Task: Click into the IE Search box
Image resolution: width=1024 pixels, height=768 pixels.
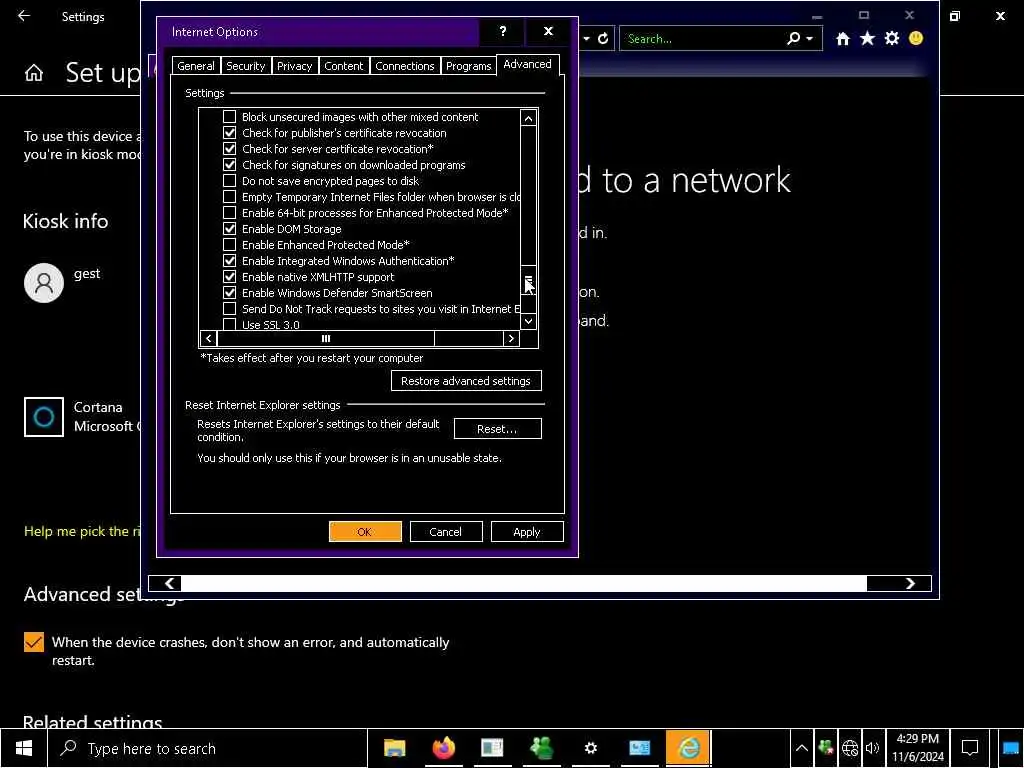Action: click(x=702, y=39)
